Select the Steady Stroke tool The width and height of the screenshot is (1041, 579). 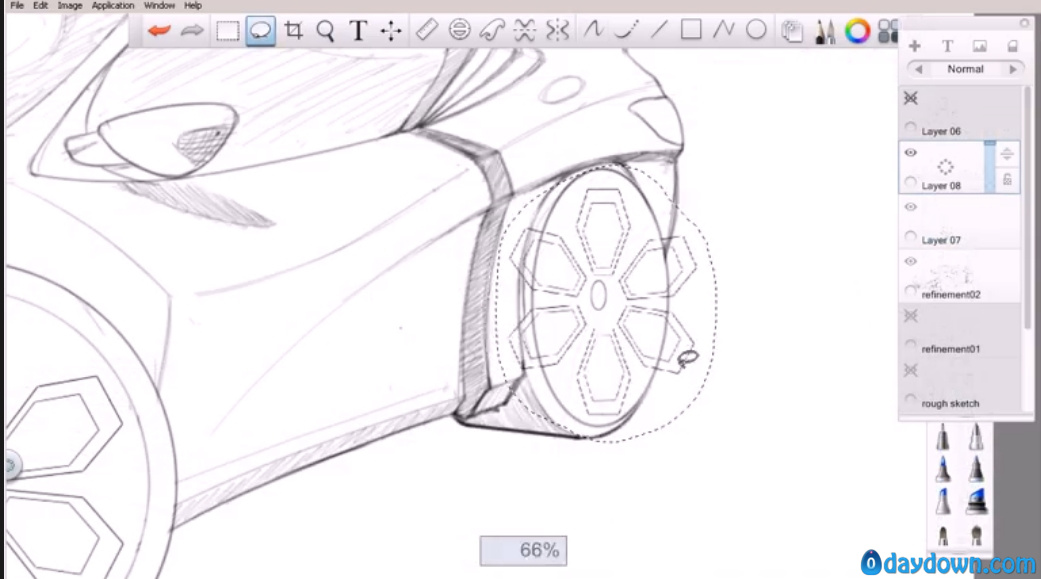[x=593, y=30]
